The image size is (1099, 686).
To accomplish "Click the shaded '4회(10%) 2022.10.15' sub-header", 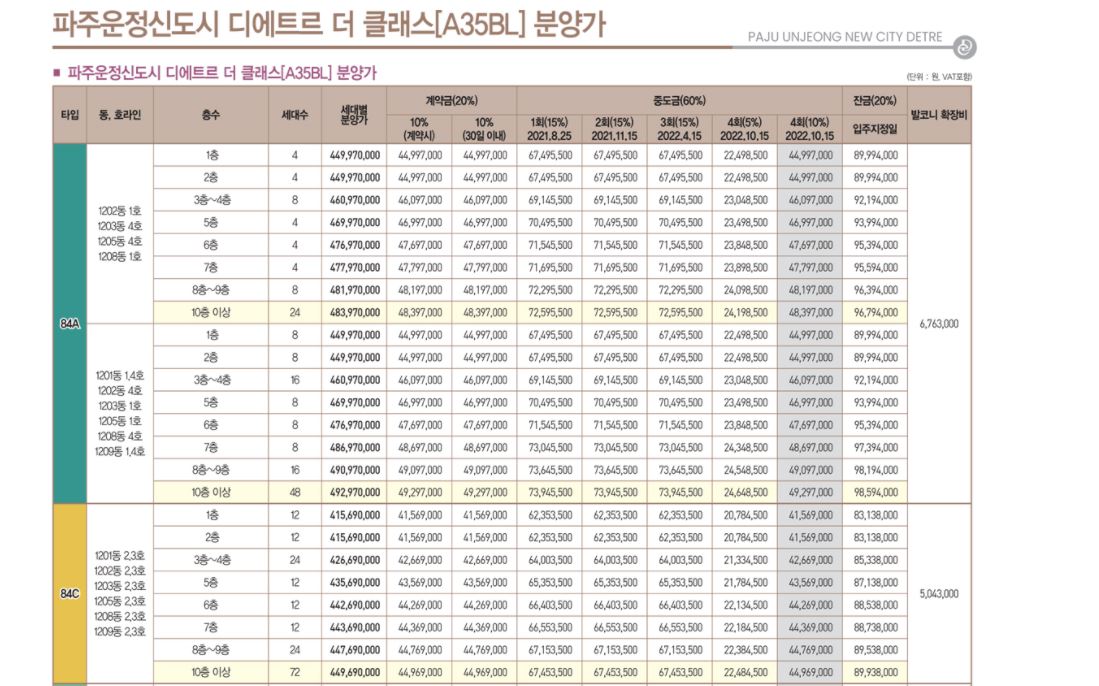I will [810, 129].
